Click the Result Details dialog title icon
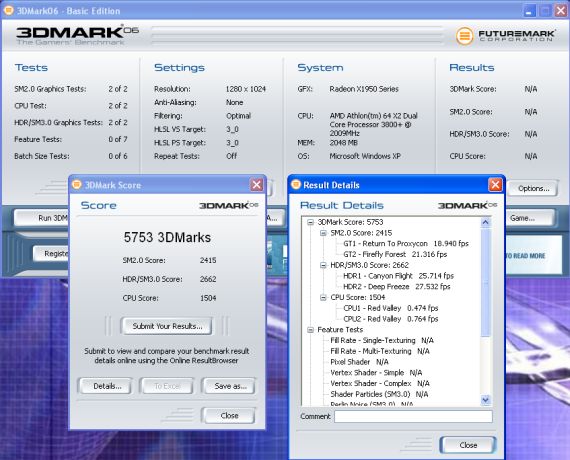 (x=296, y=184)
